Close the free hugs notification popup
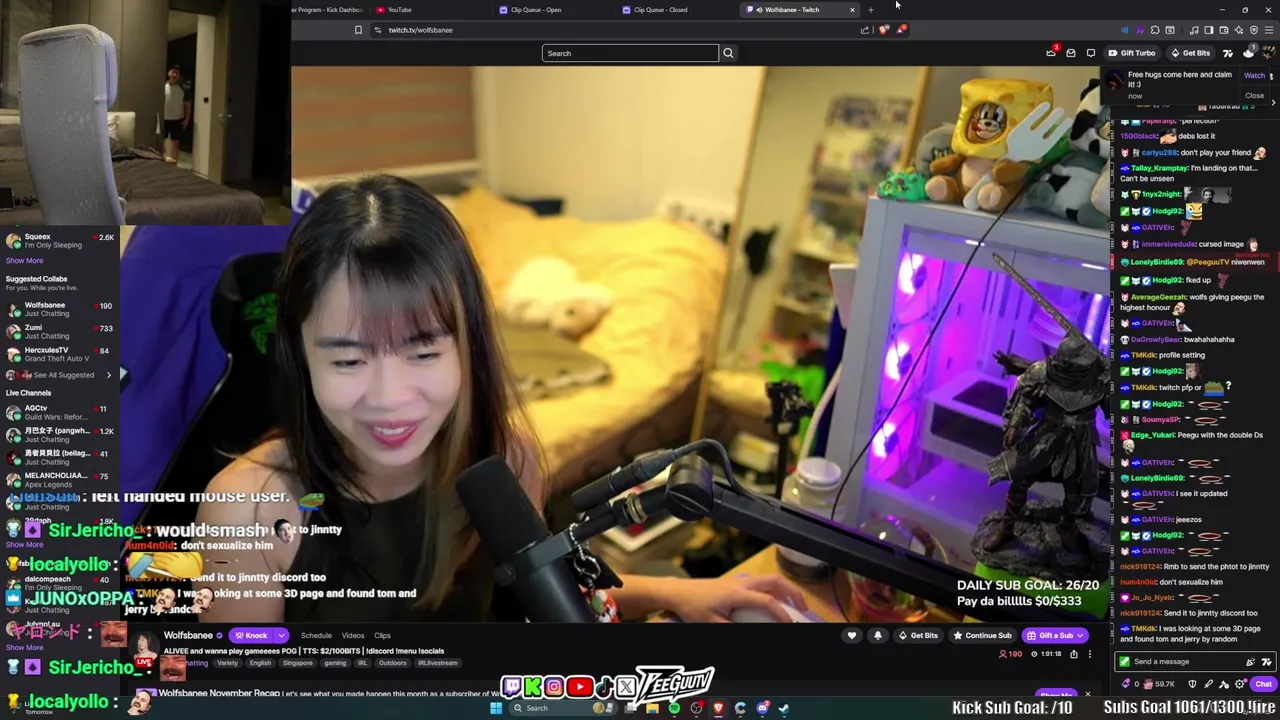Viewport: 1280px width, 720px height. click(x=1254, y=95)
